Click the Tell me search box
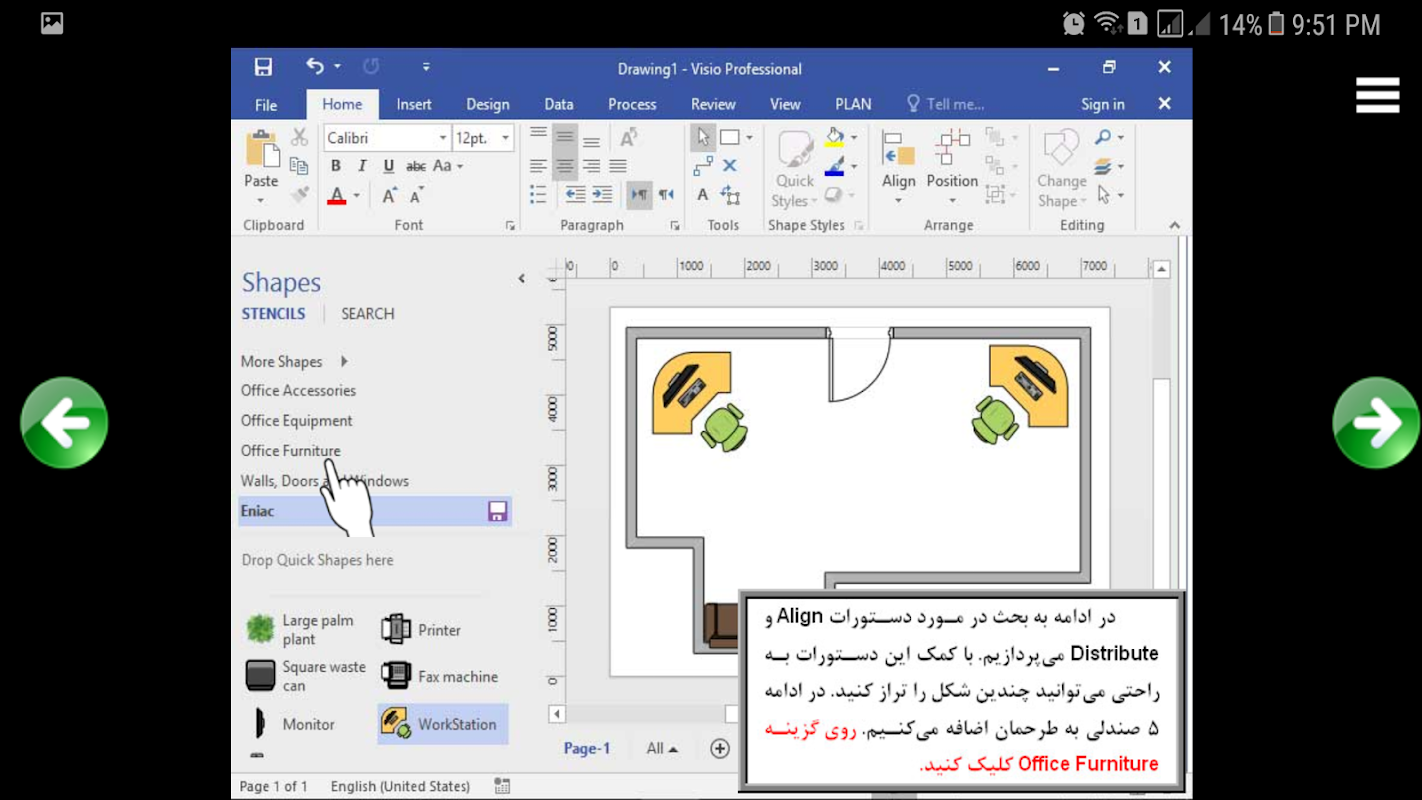The image size is (1422, 800). (945, 104)
